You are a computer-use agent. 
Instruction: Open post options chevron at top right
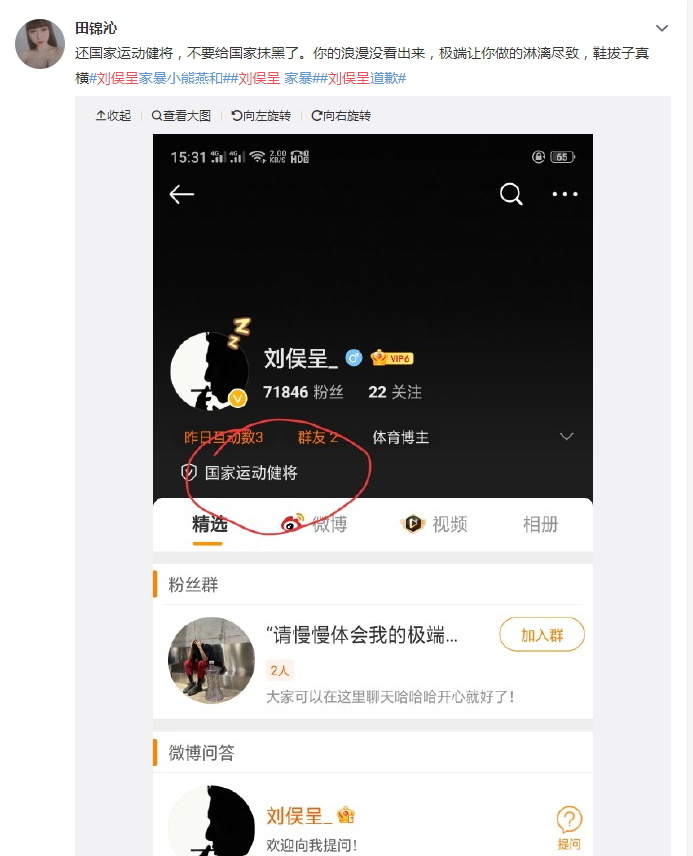coord(662,28)
